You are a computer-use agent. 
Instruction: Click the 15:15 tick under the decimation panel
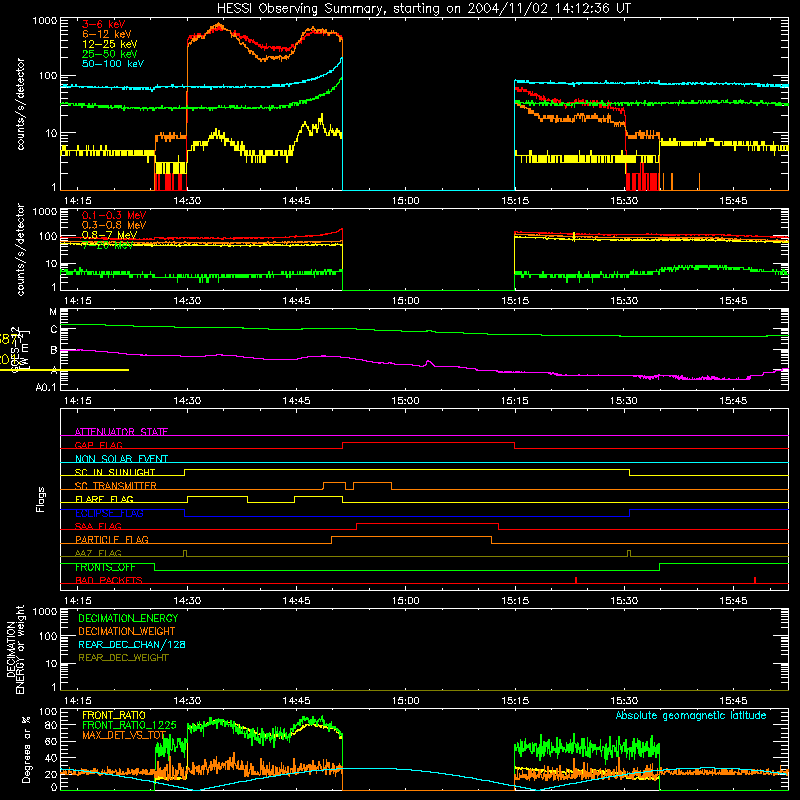[x=515, y=701]
